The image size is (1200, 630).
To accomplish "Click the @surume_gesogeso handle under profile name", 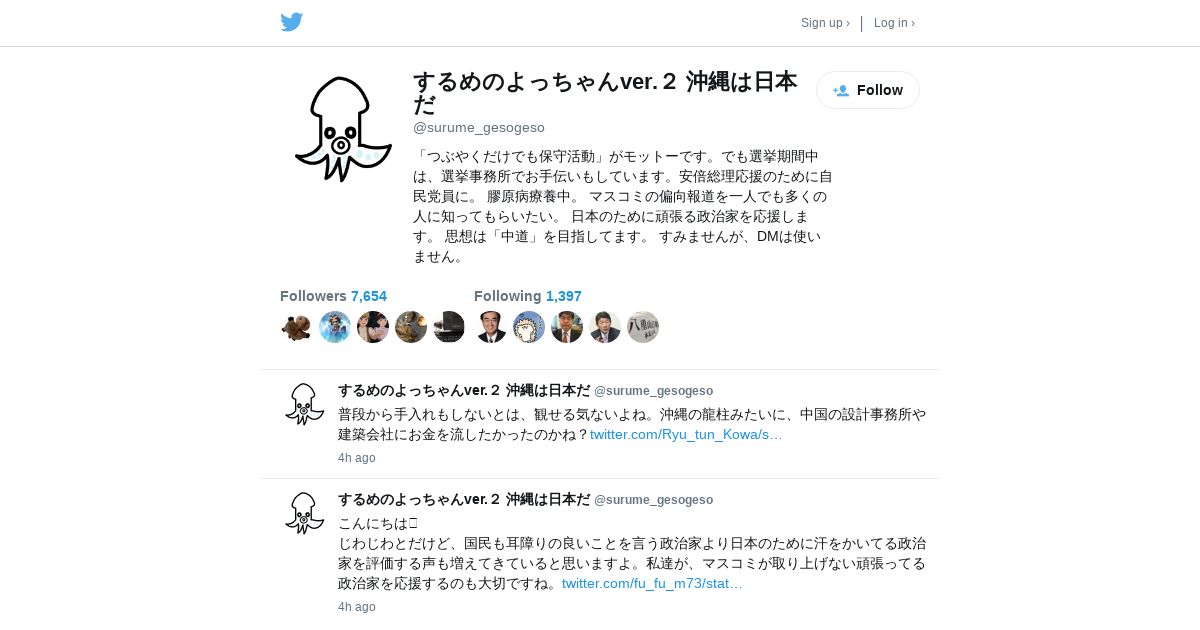I will (x=479, y=127).
